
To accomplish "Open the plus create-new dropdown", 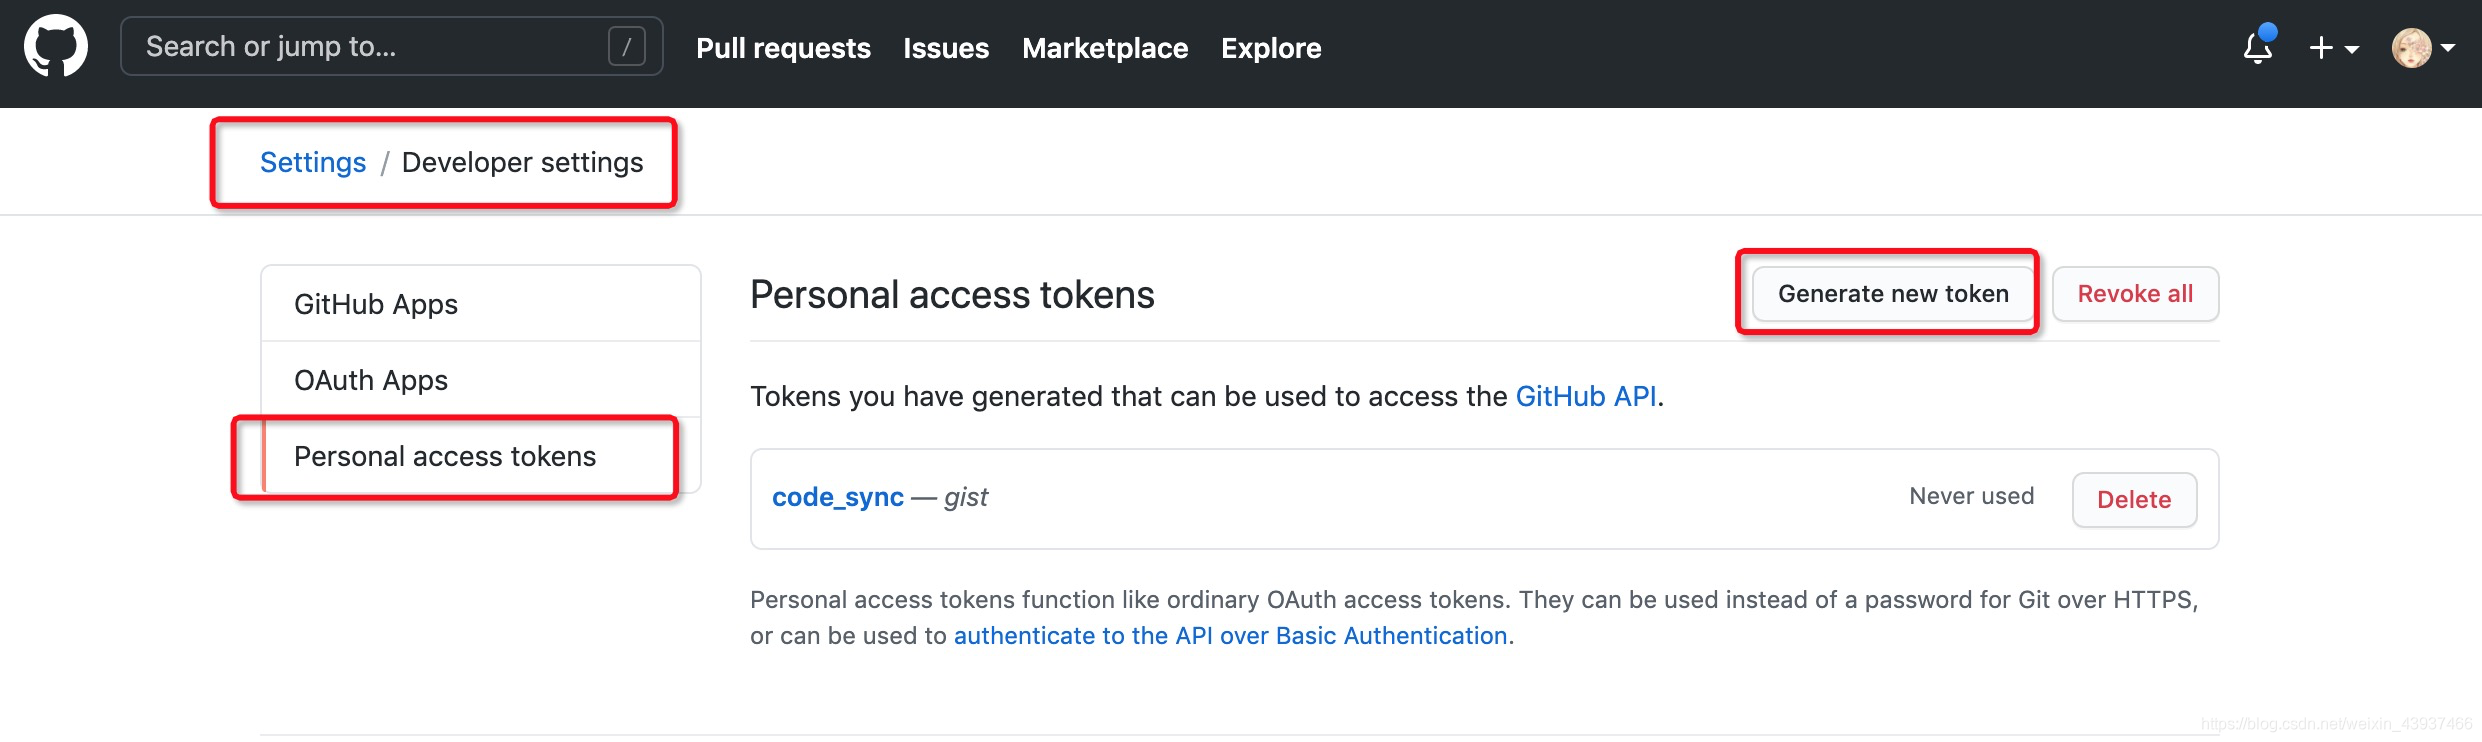I will click(x=2334, y=48).
